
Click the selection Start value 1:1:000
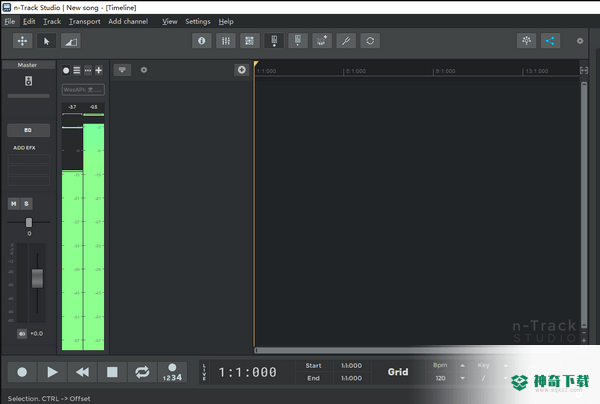click(x=351, y=366)
